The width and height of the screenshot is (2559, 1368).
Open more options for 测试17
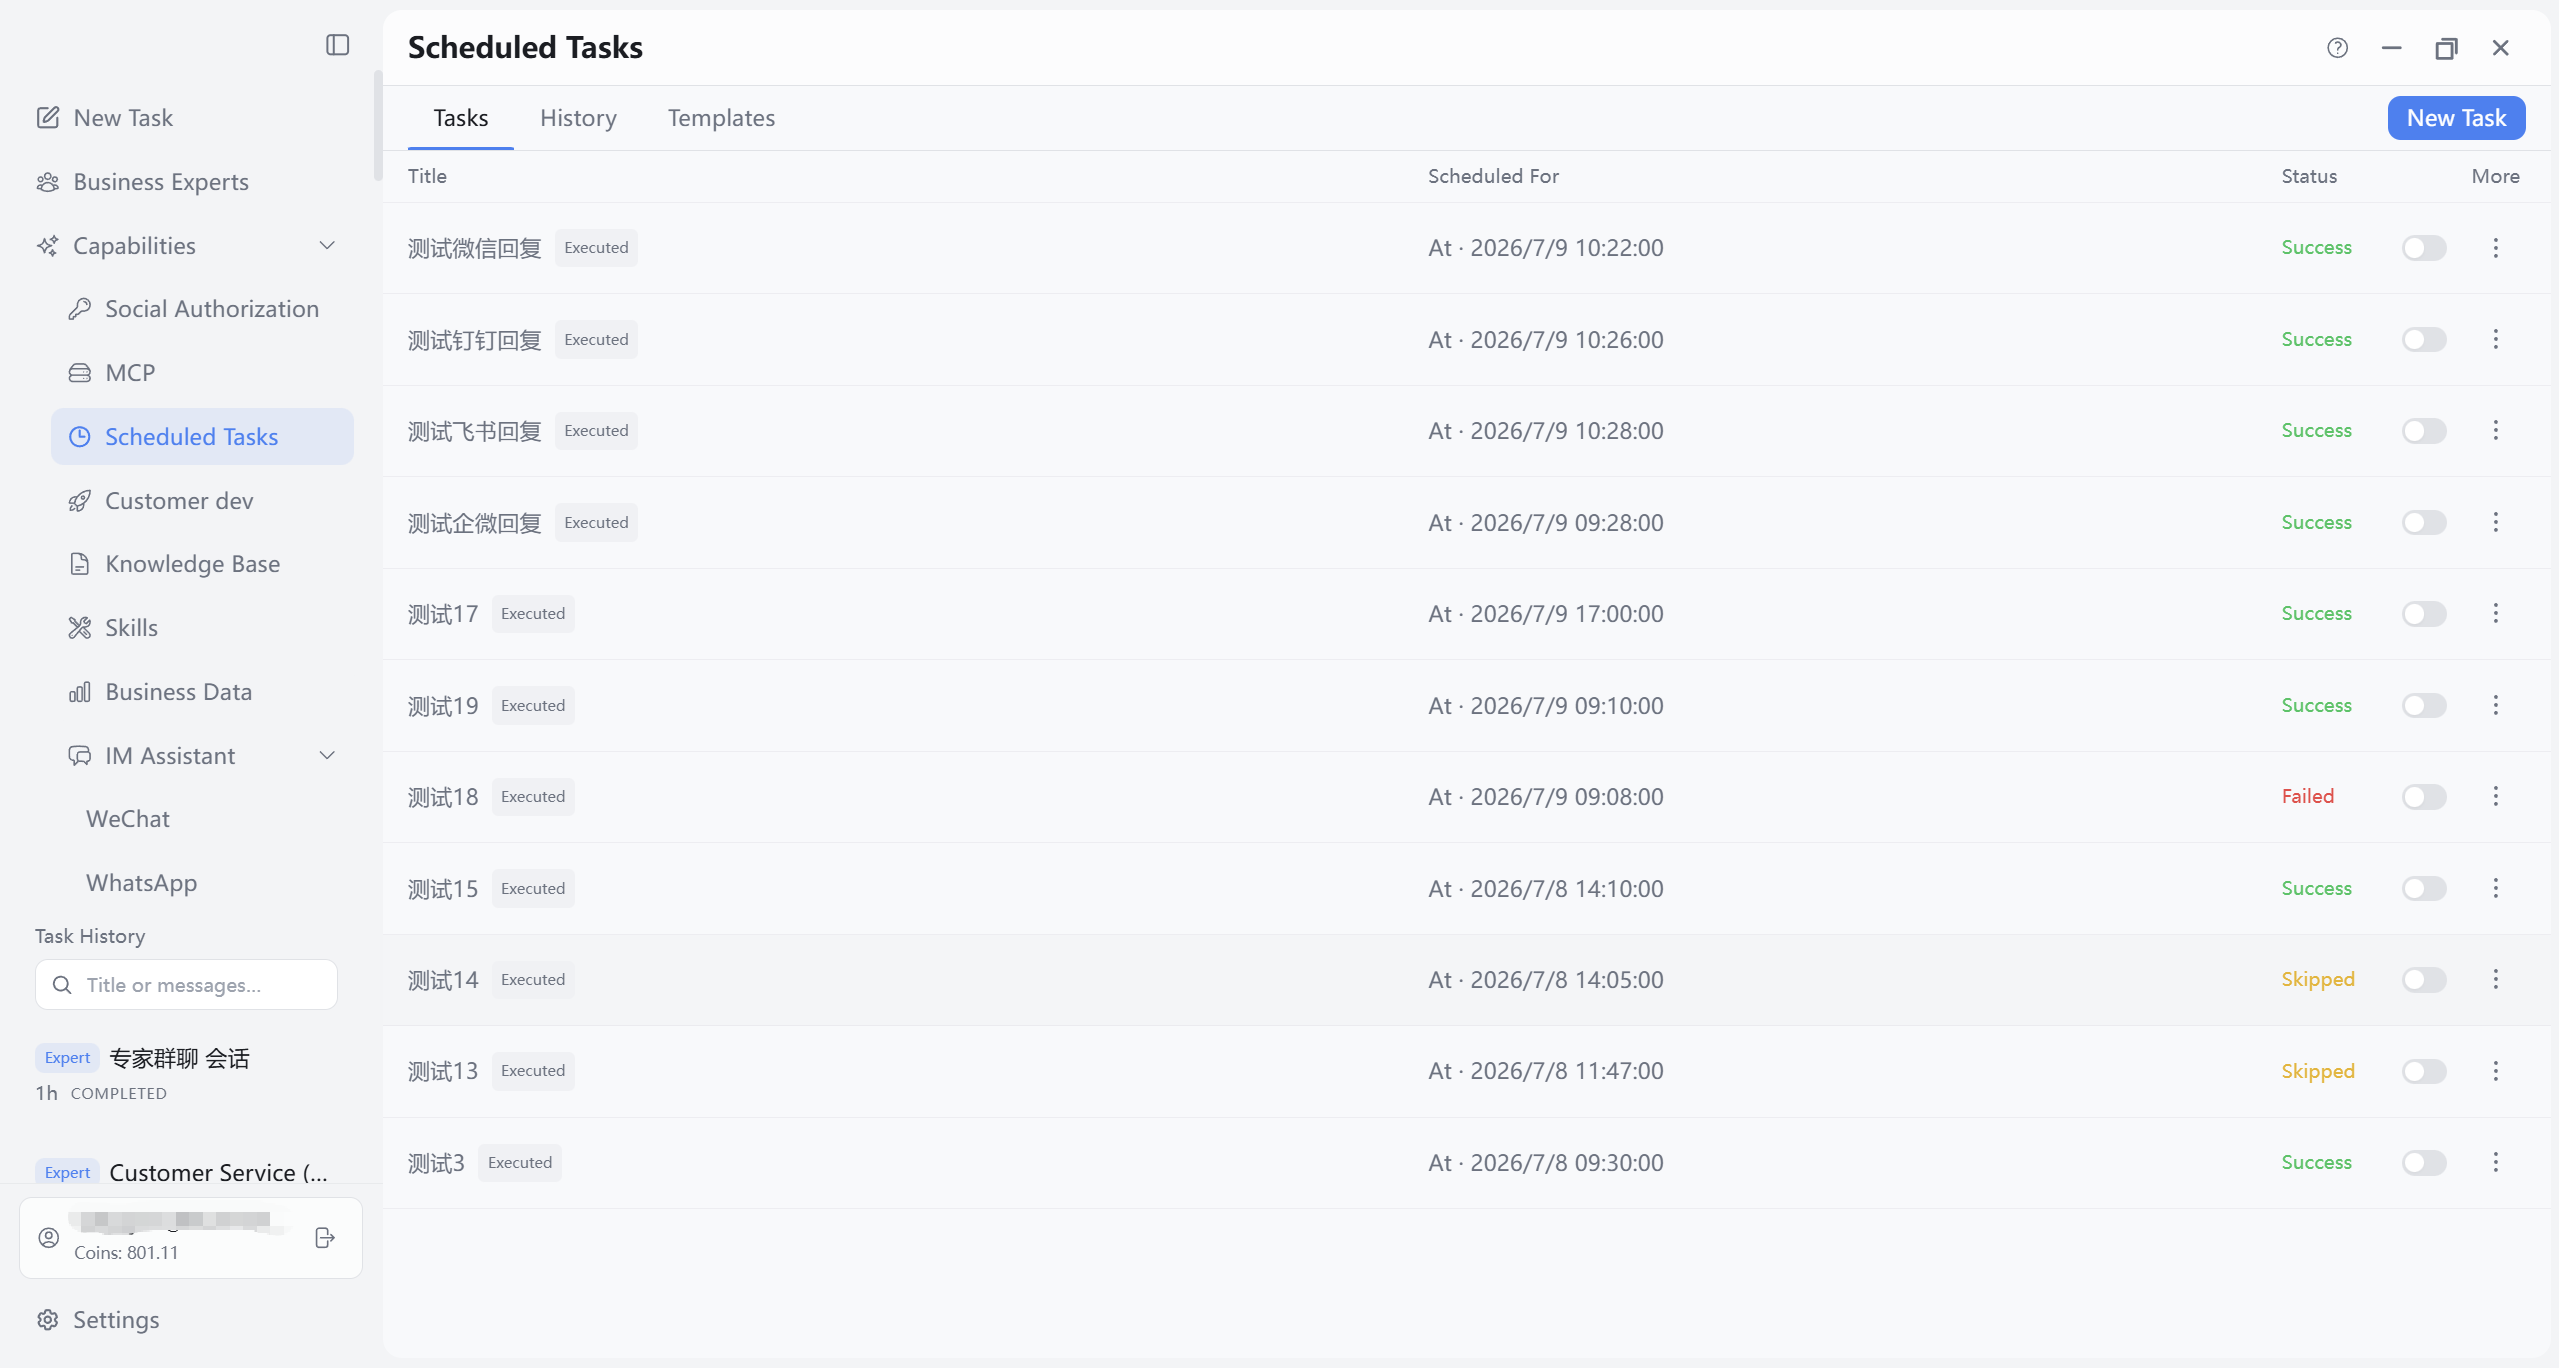(2495, 614)
